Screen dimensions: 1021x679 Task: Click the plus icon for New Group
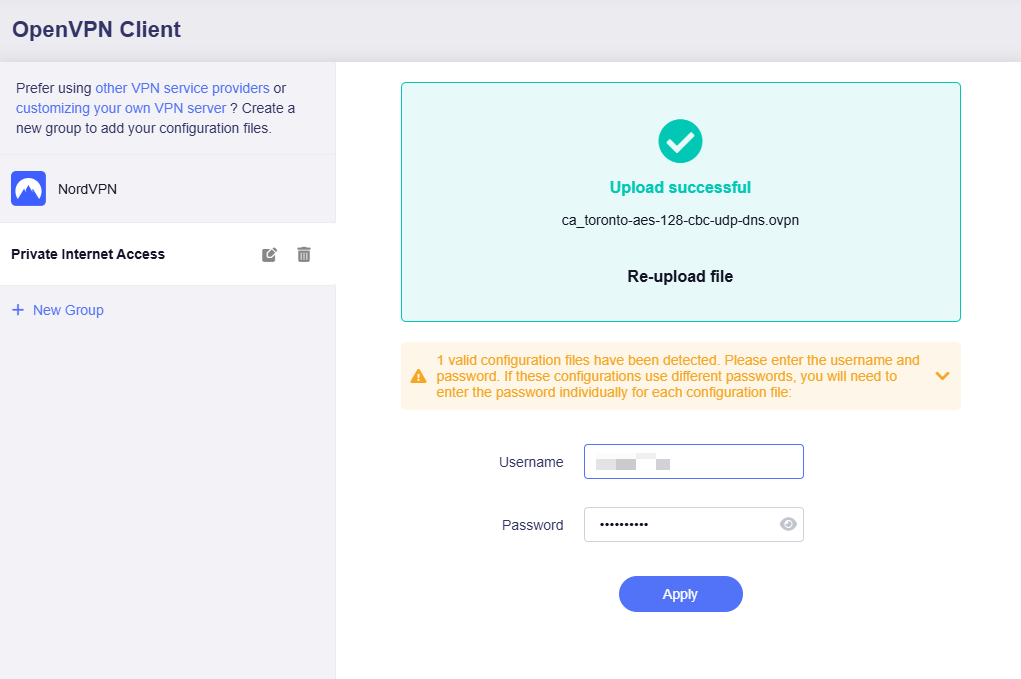[x=18, y=310]
